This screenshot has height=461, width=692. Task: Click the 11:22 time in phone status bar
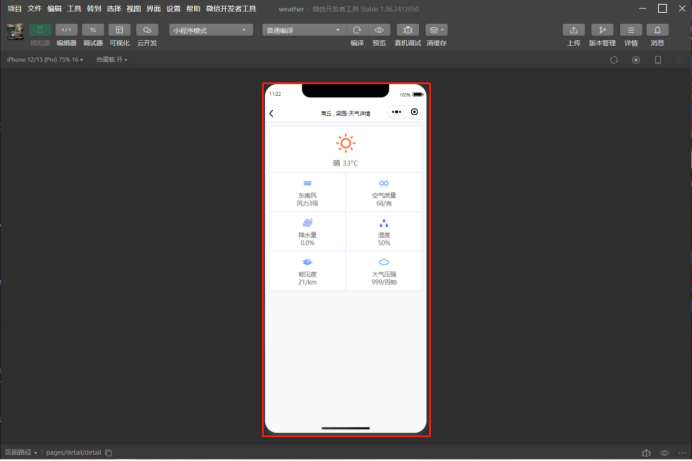click(275, 94)
